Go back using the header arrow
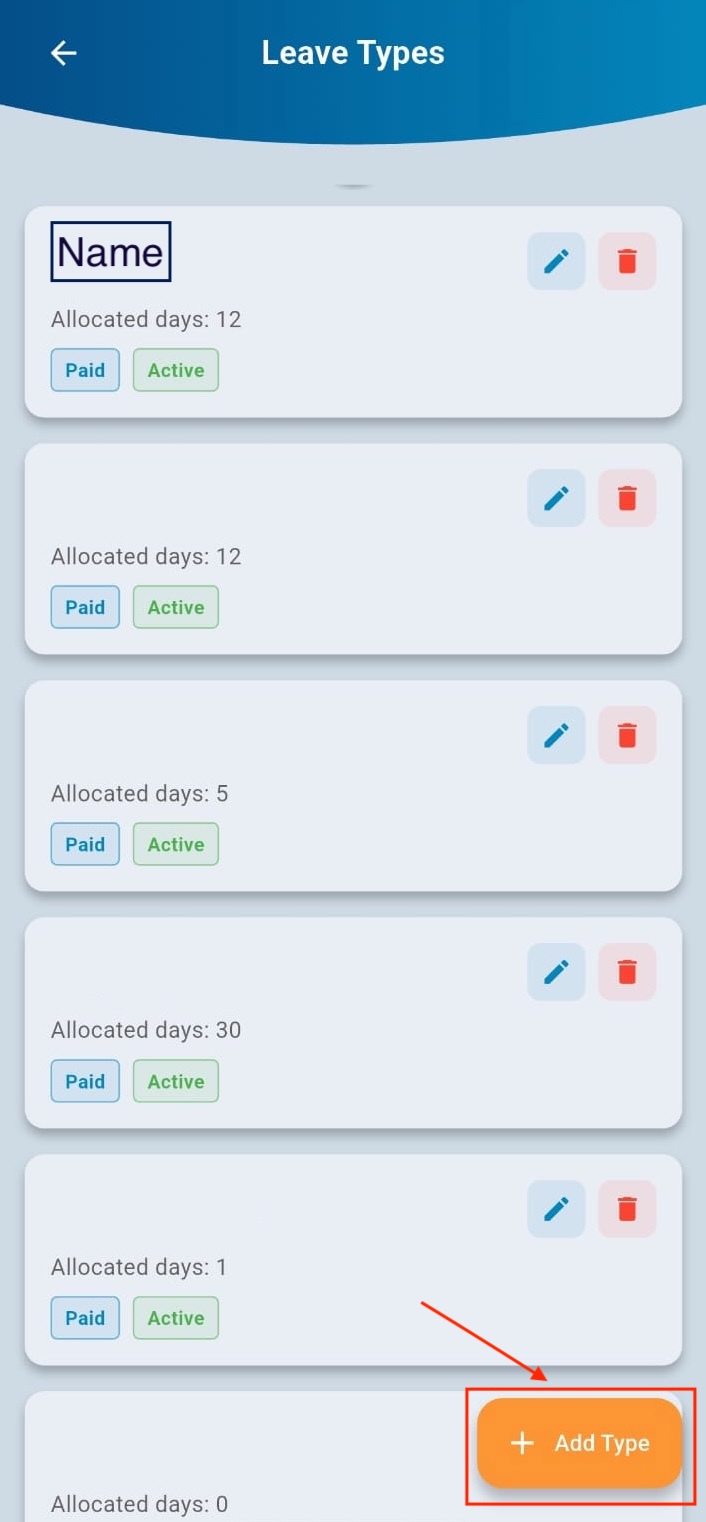Screen dimensions: 706x1522 point(64,53)
